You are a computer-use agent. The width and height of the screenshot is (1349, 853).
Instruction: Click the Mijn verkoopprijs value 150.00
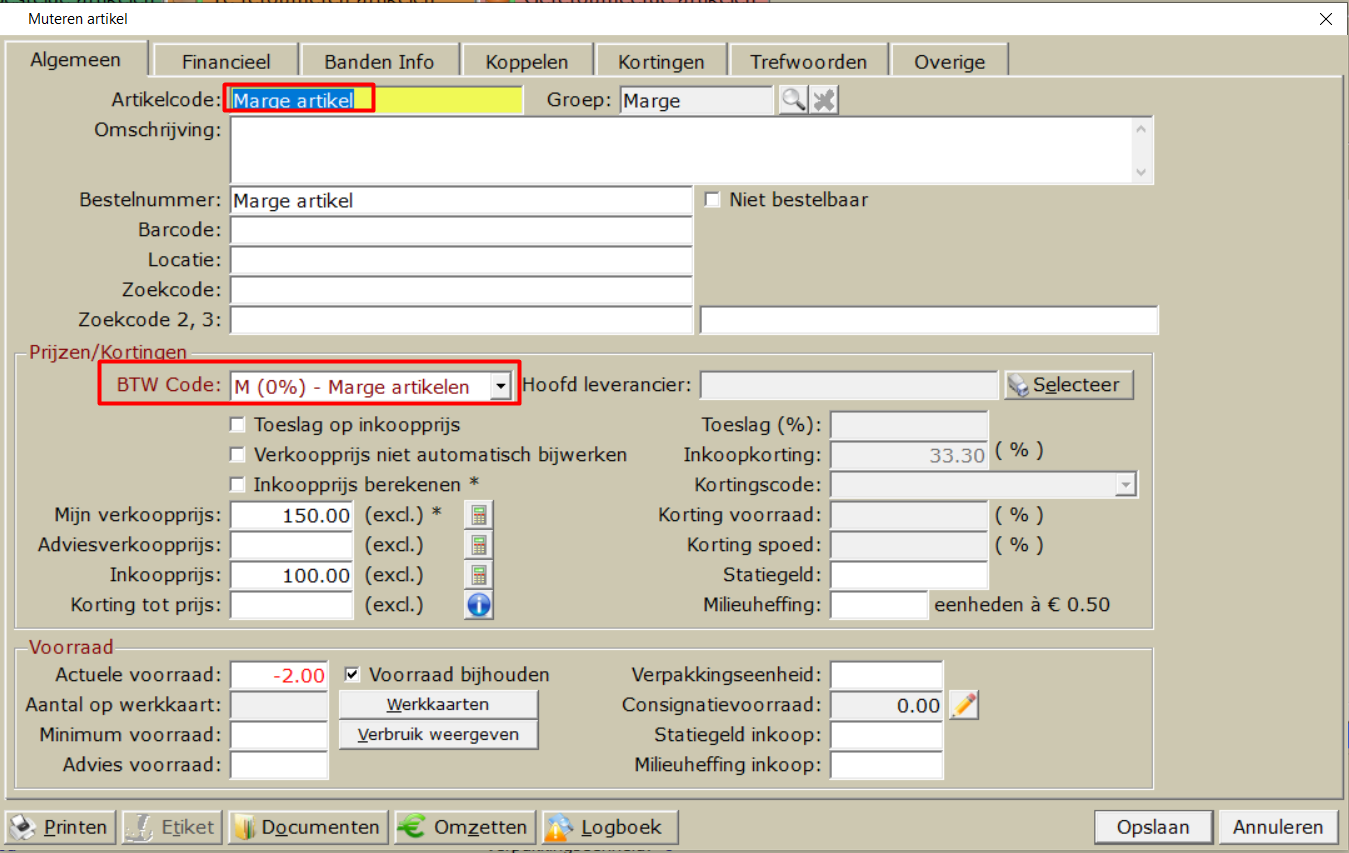(x=291, y=515)
